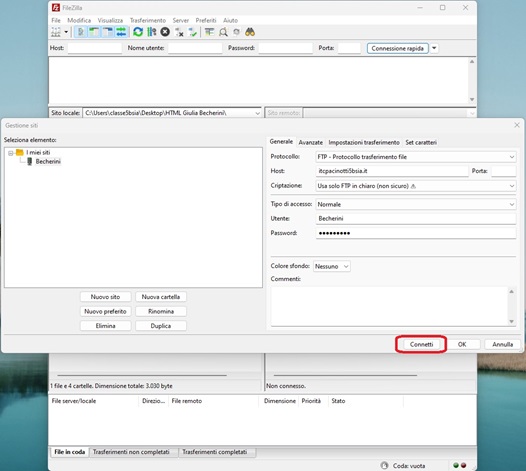Image resolution: width=526 pixels, height=471 pixels.
Task: Confirm Gestione siti with OK
Action: point(462,344)
